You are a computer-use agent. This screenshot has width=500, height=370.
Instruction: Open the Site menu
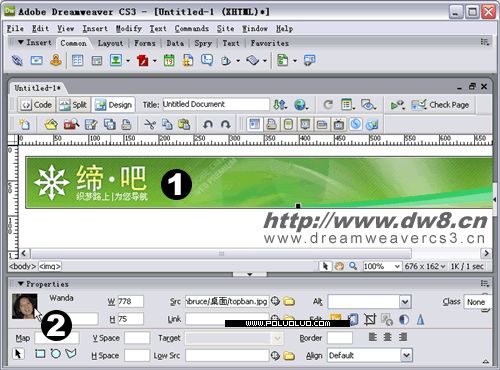click(225, 29)
